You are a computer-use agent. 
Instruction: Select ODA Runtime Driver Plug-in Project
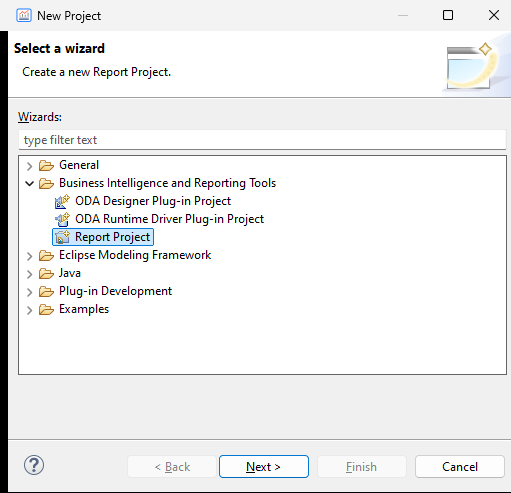[x=169, y=219]
